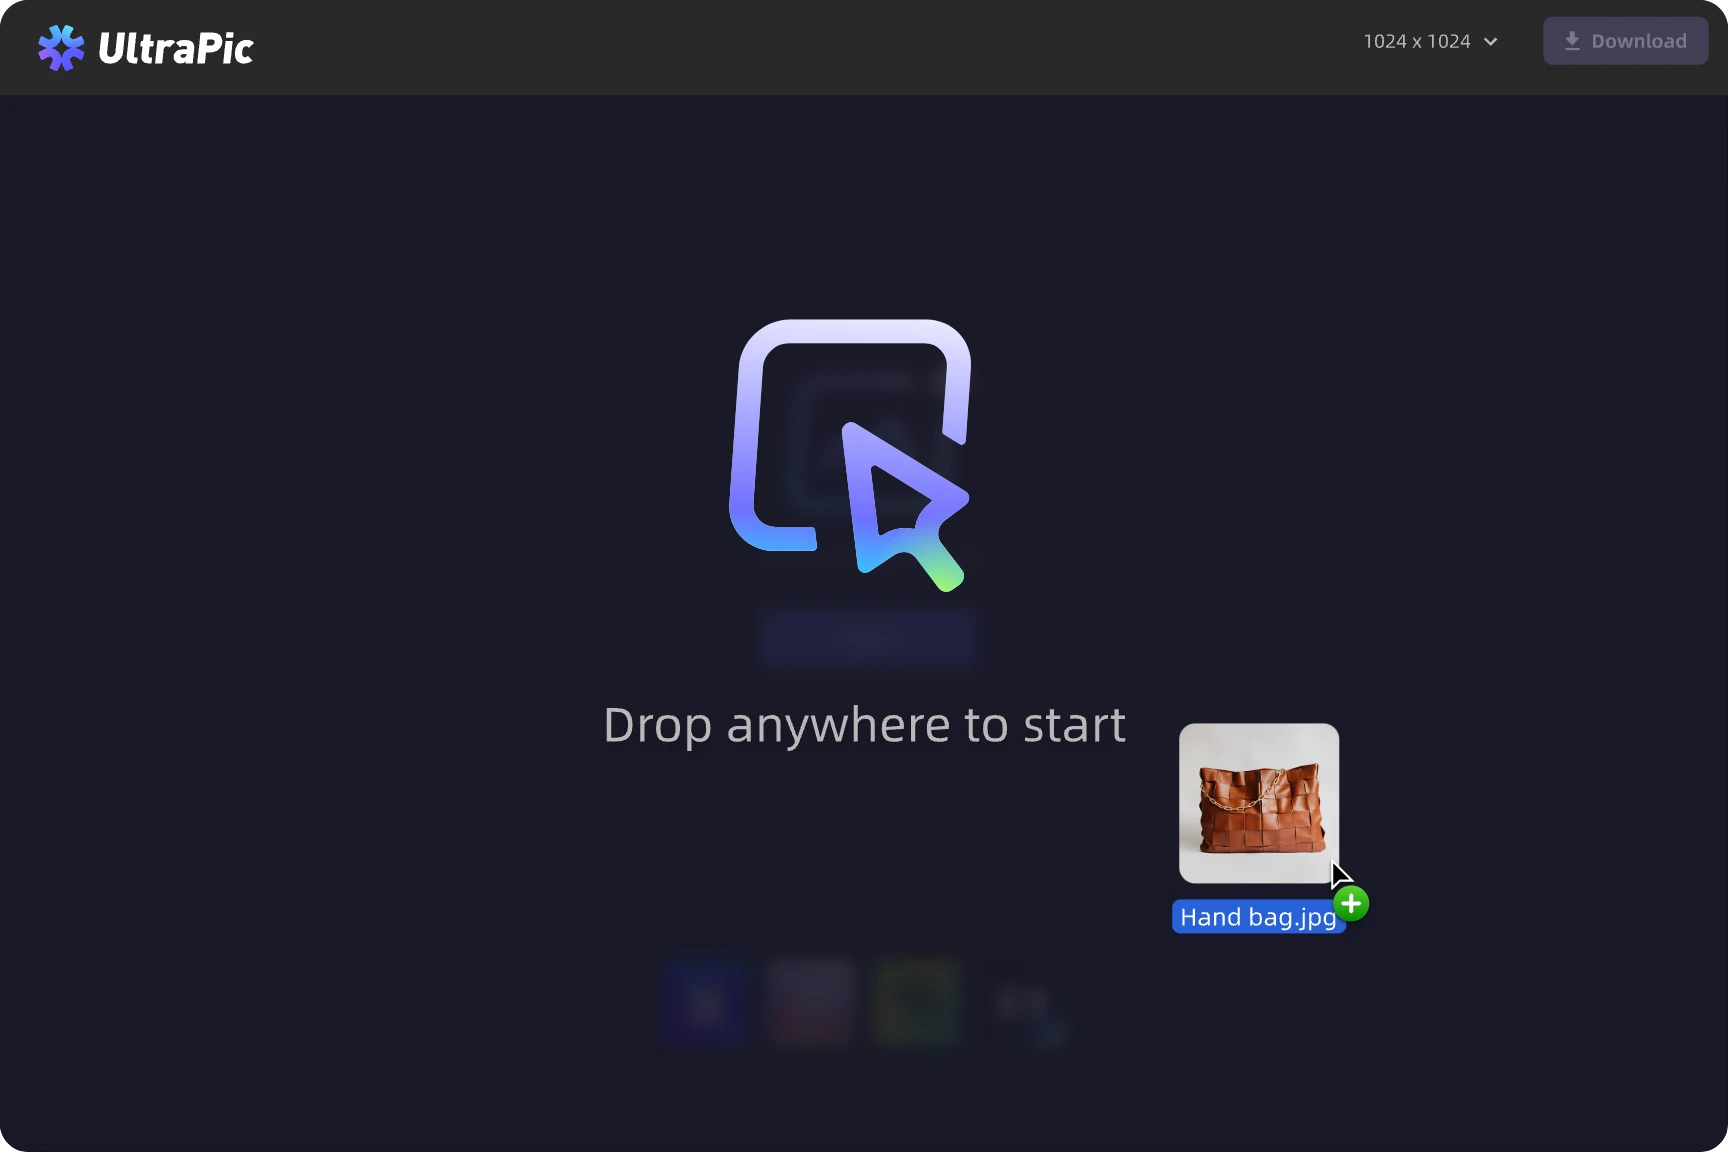Screen dimensions: 1728x1152
Task: Click the green plus badge
Action: pos(1351,904)
